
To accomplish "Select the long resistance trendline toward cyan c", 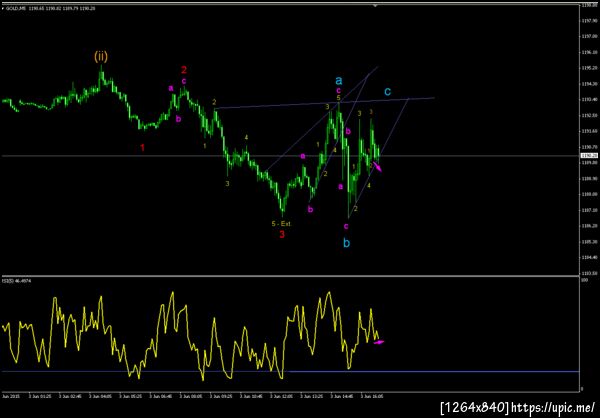I will pyautogui.click(x=324, y=103).
